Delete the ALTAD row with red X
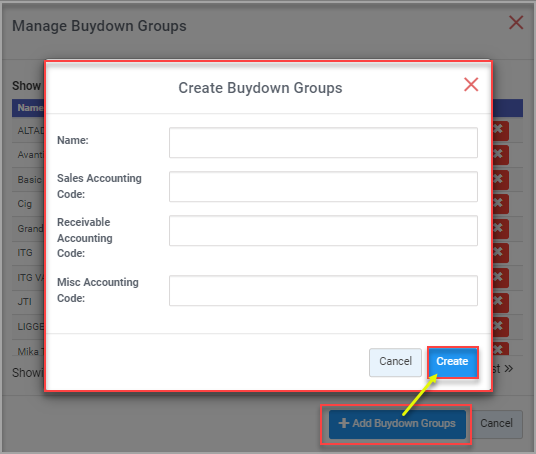536x454 pixels. pyautogui.click(x=500, y=131)
